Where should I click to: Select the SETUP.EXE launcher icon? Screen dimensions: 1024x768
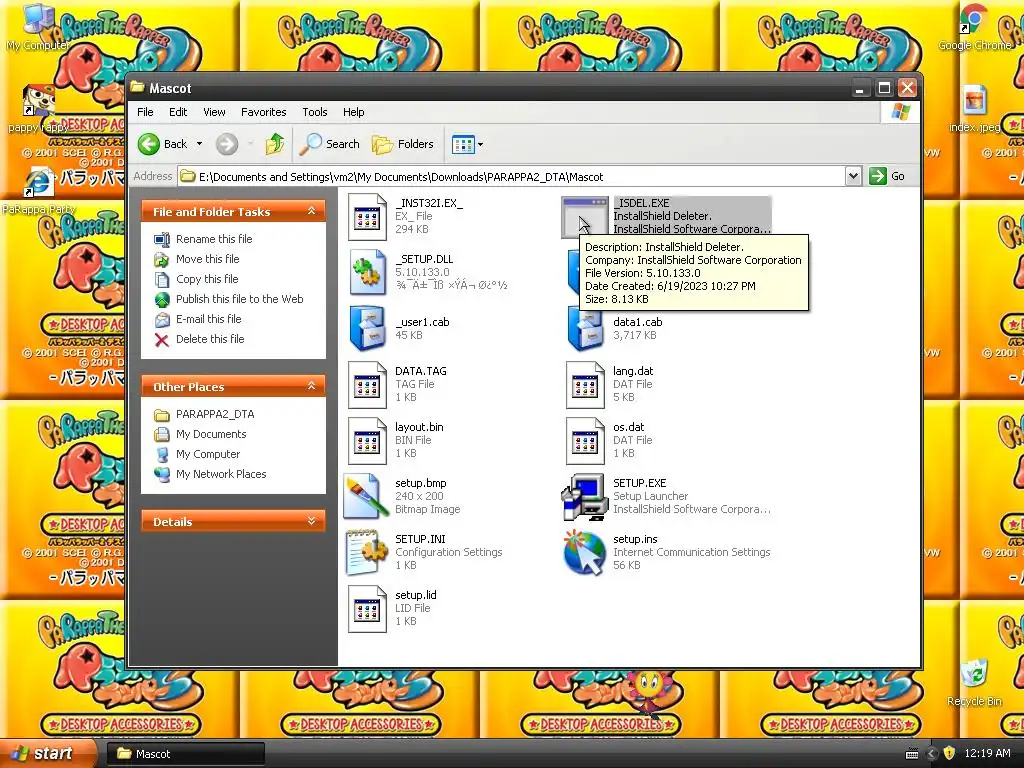coord(584,497)
